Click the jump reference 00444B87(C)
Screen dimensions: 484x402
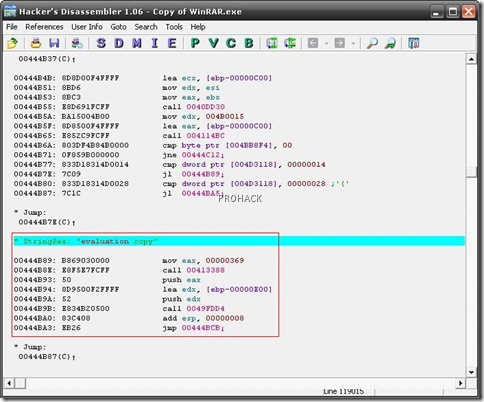click(45, 357)
